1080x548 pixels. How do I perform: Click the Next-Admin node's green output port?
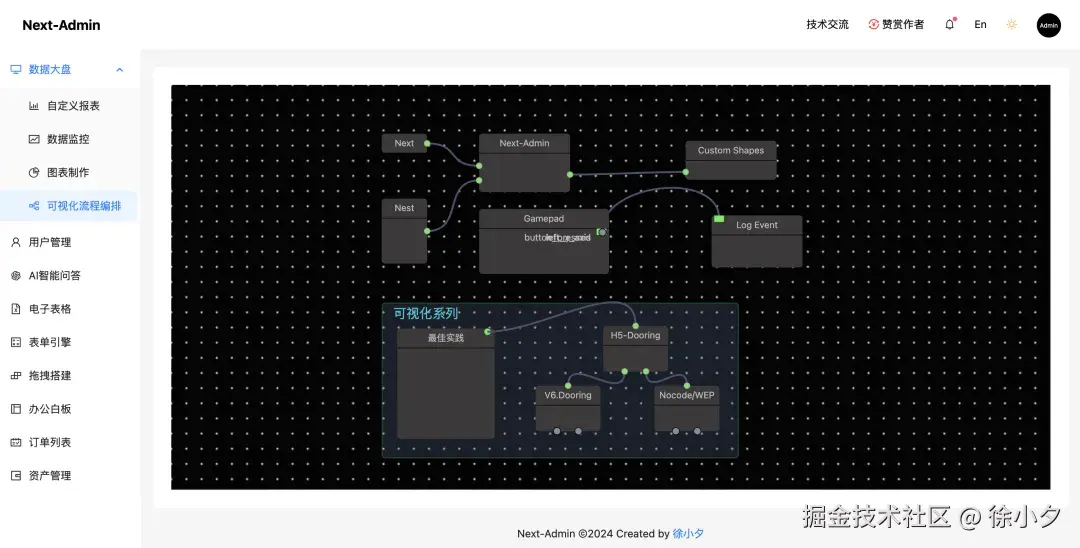pyautogui.click(x=570, y=174)
